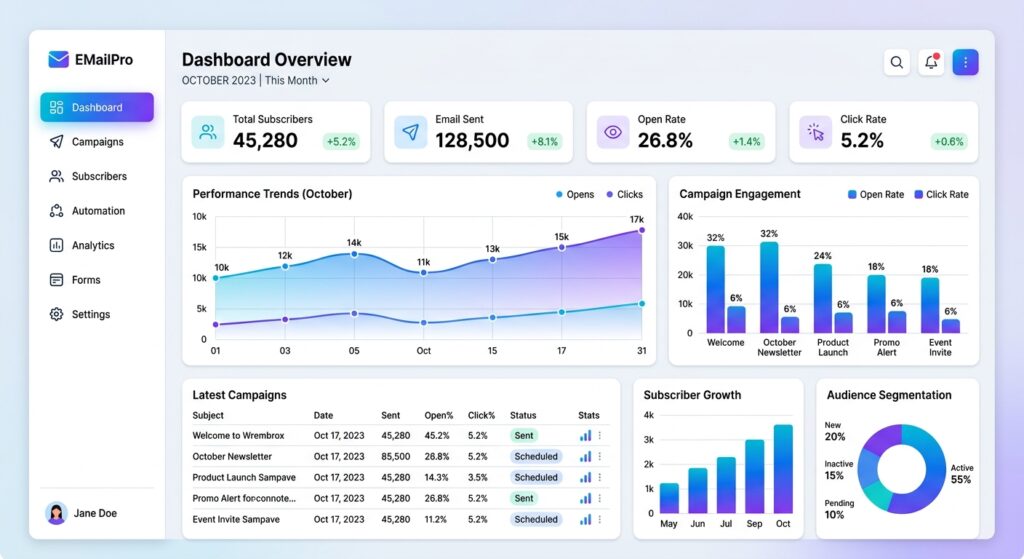The image size is (1024, 559).
Task: Open stats chart for October Newsletter row
Action: tap(585, 456)
